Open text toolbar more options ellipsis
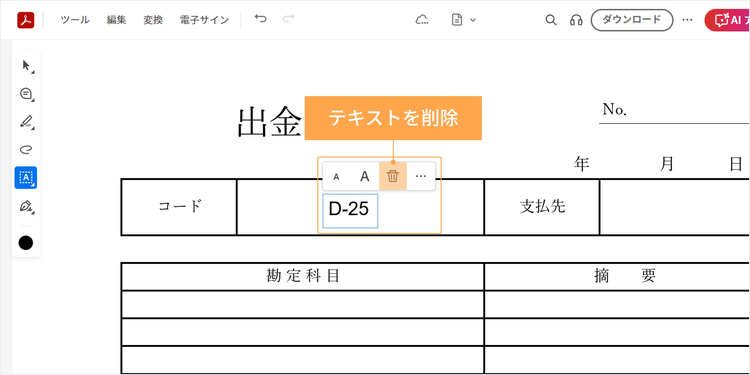Viewport: 750px width, 375px height. [x=421, y=176]
